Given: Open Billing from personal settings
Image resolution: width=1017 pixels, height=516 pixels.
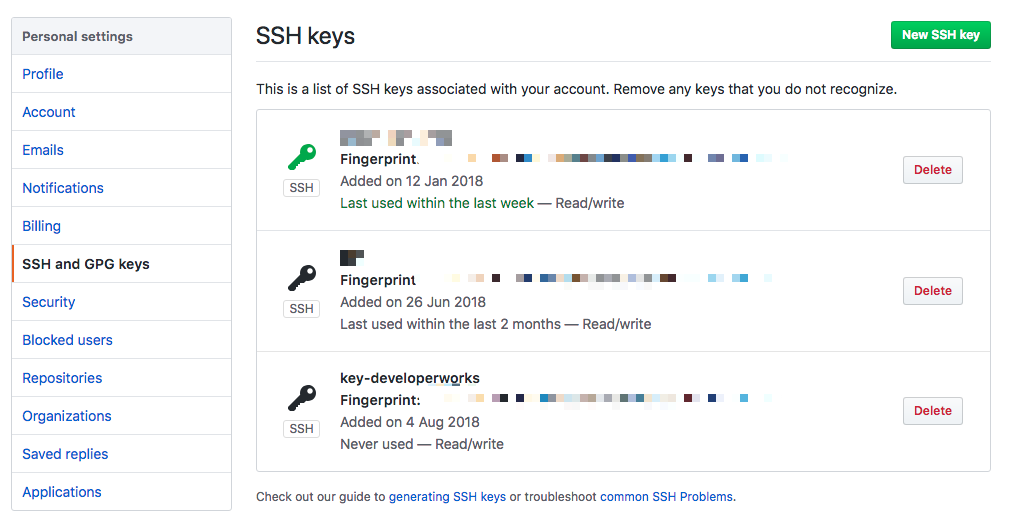Looking at the screenshot, I should tap(42, 226).
